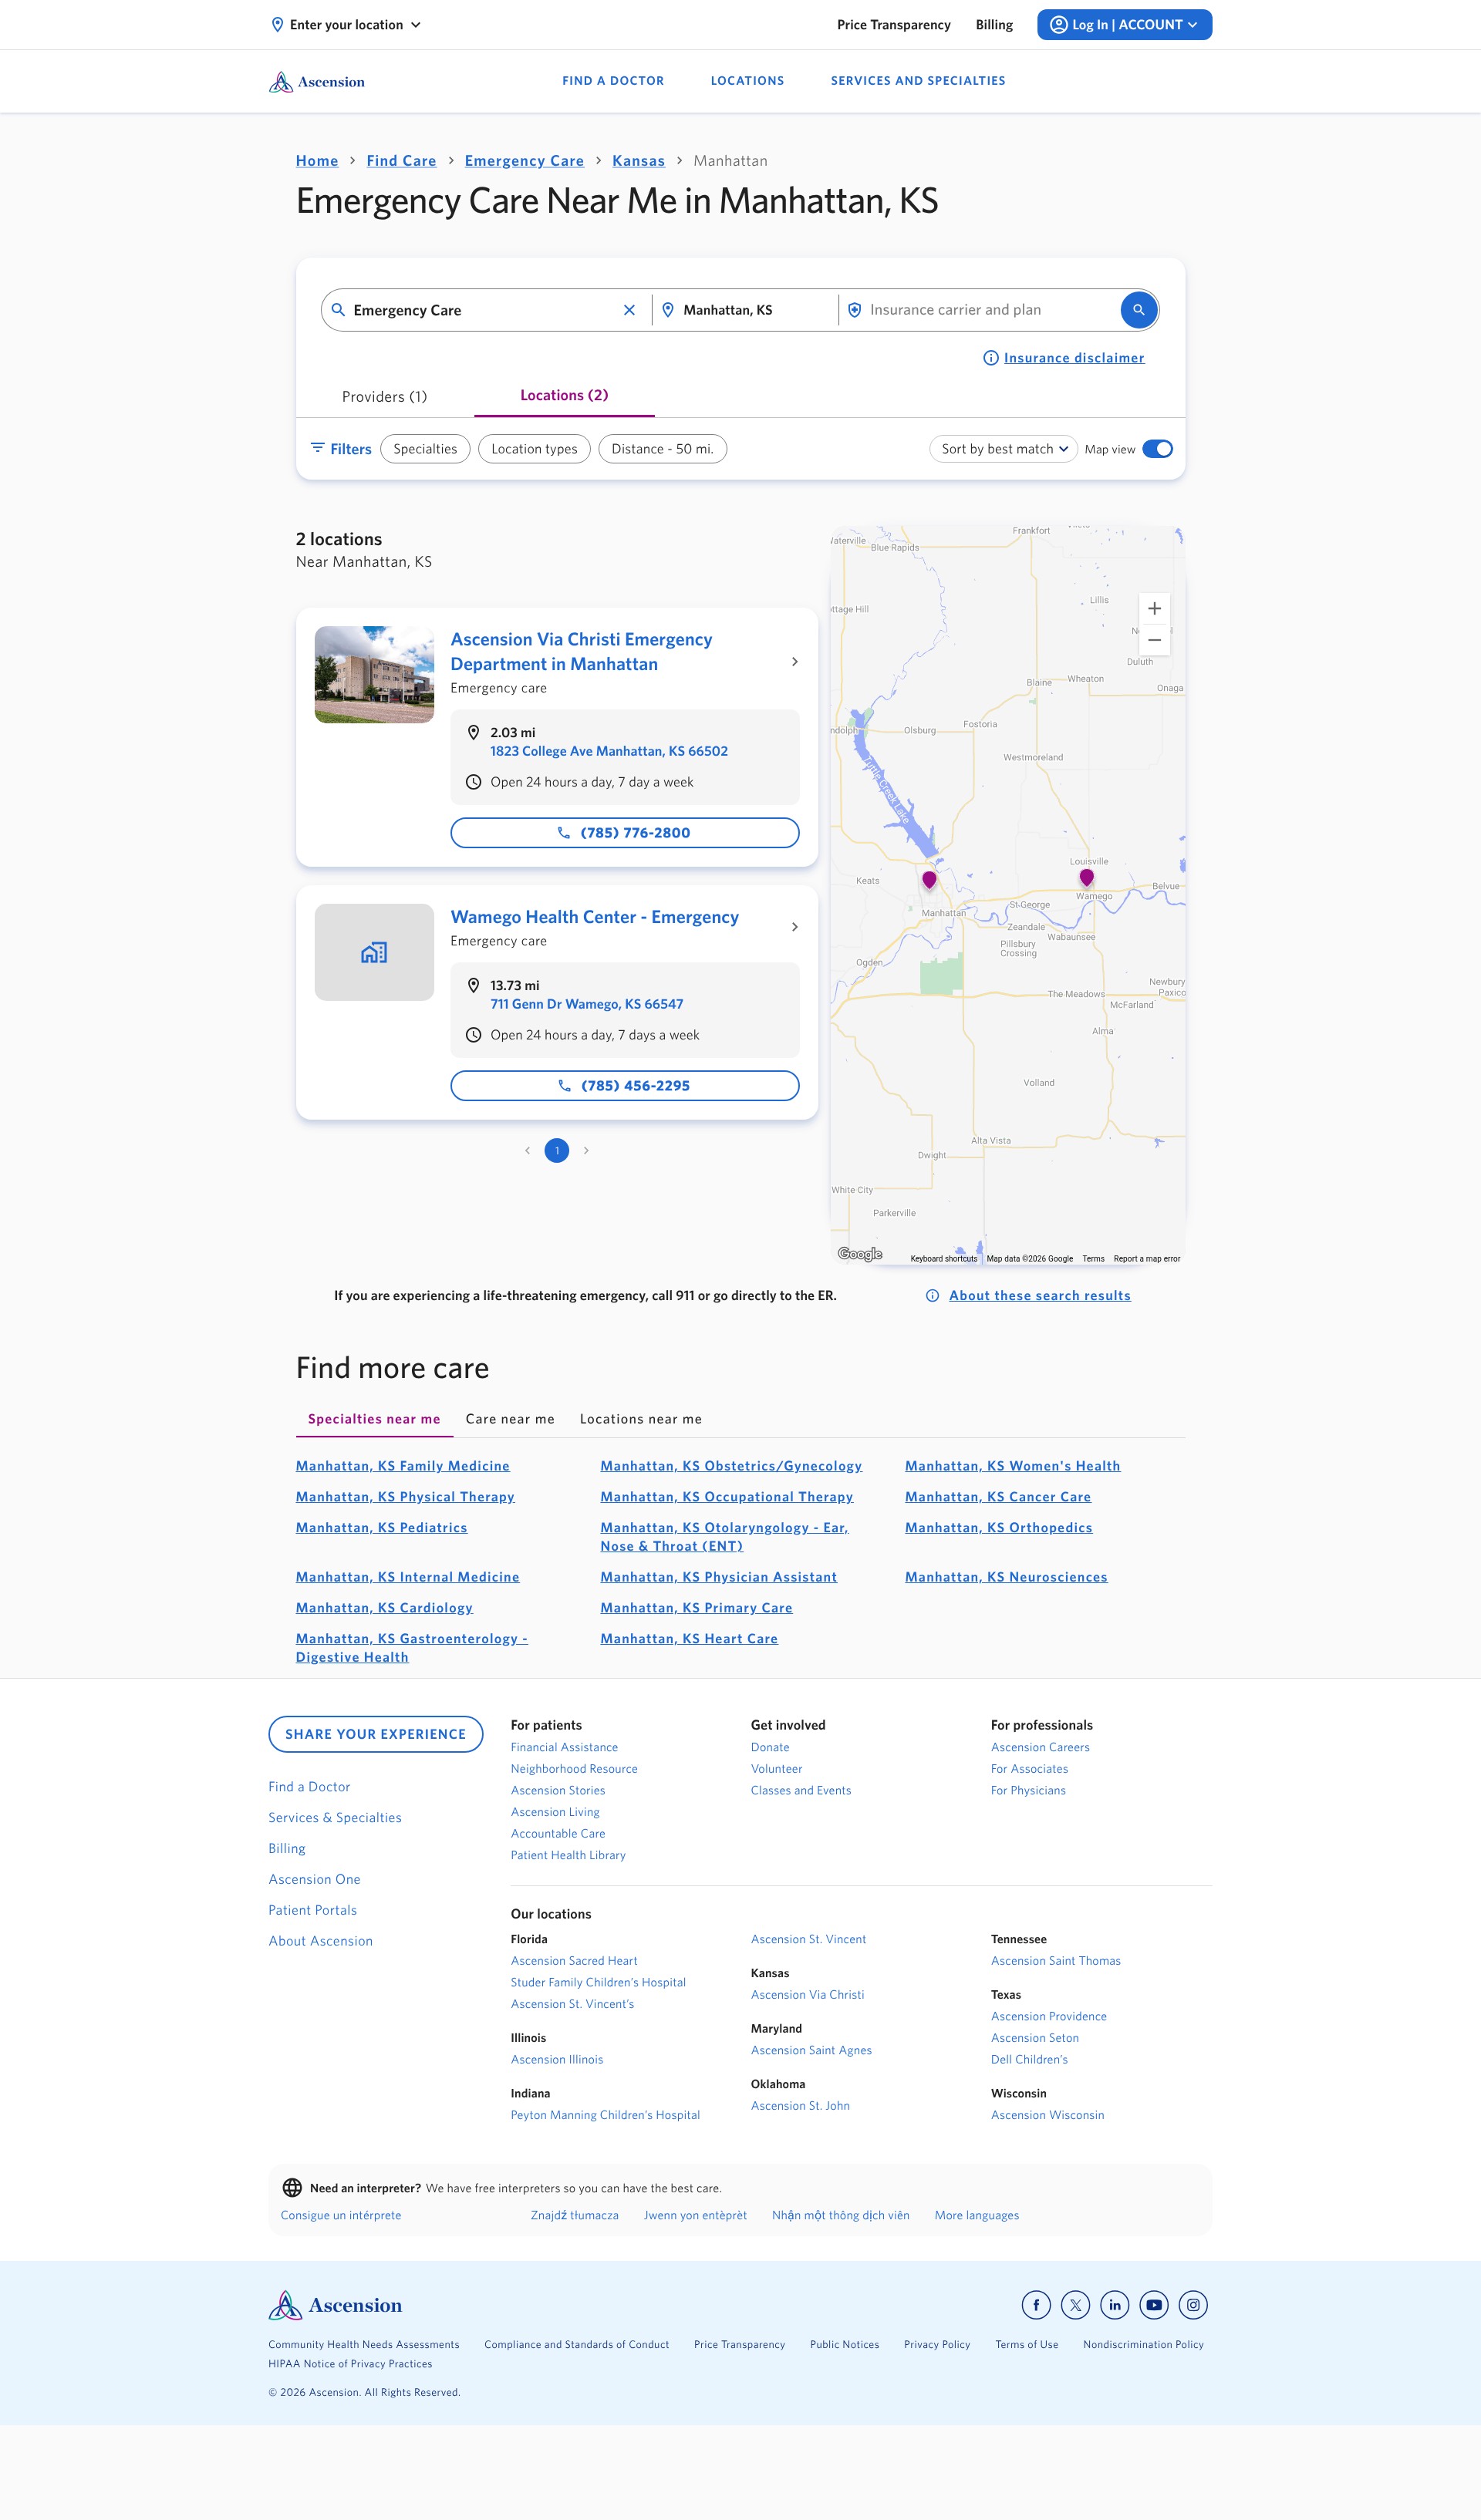This screenshot has height=2520, width=1481.
Task: Open SERVICES AND SPECIALTIES menu
Action: click(918, 81)
